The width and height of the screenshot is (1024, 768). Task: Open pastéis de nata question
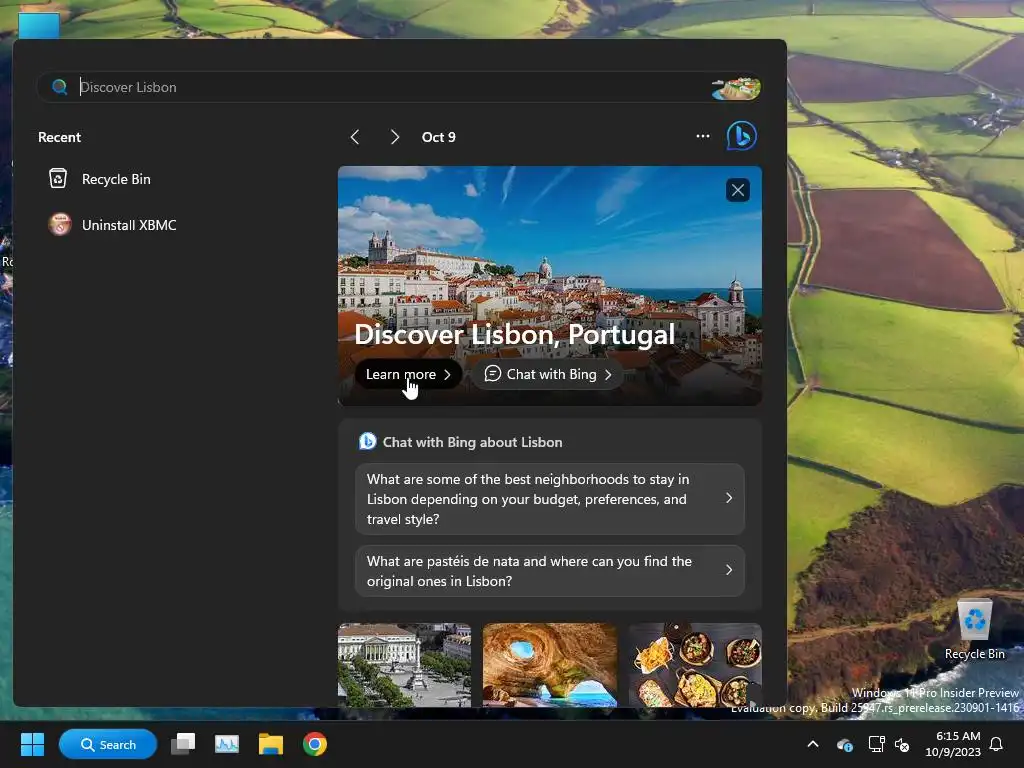click(x=549, y=571)
